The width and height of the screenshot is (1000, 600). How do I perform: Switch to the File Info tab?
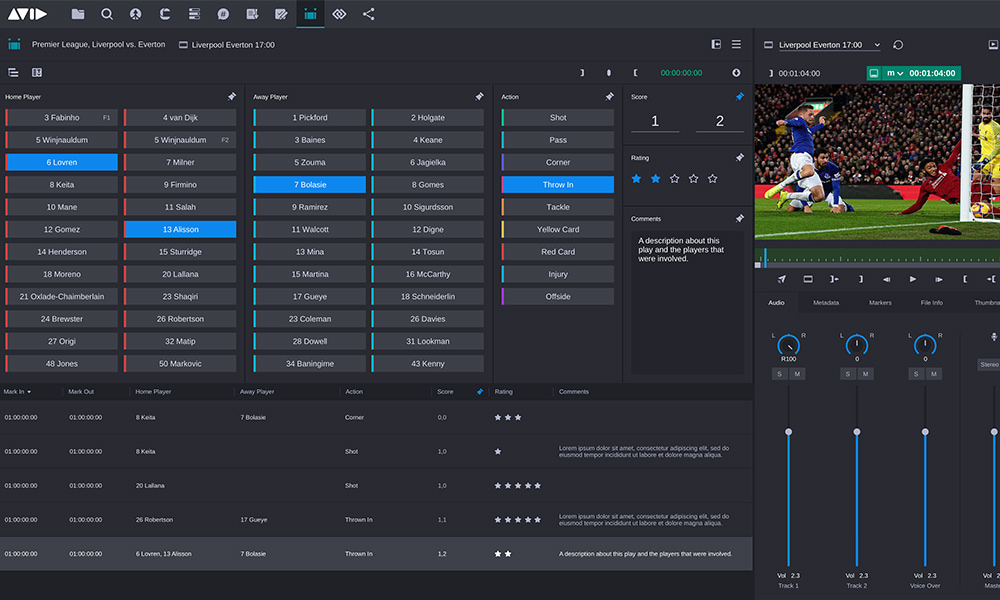click(x=932, y=303)
